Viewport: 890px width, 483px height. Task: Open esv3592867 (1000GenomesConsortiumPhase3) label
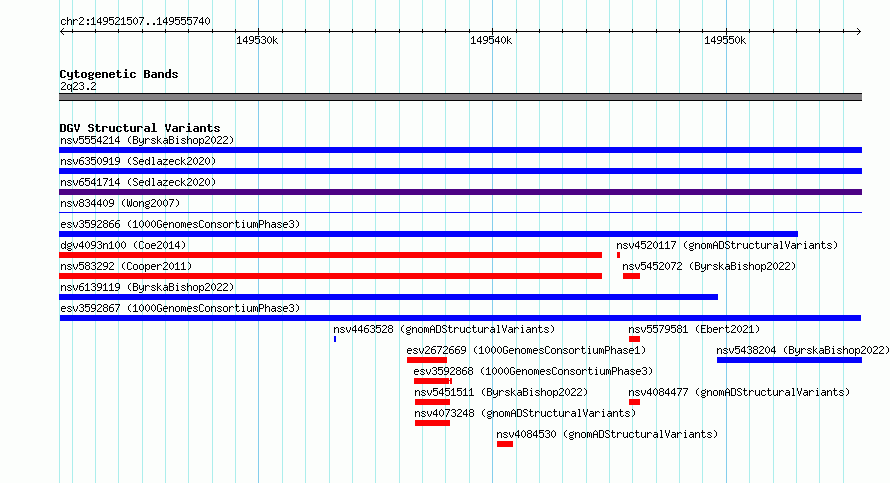tap(180, 308)
